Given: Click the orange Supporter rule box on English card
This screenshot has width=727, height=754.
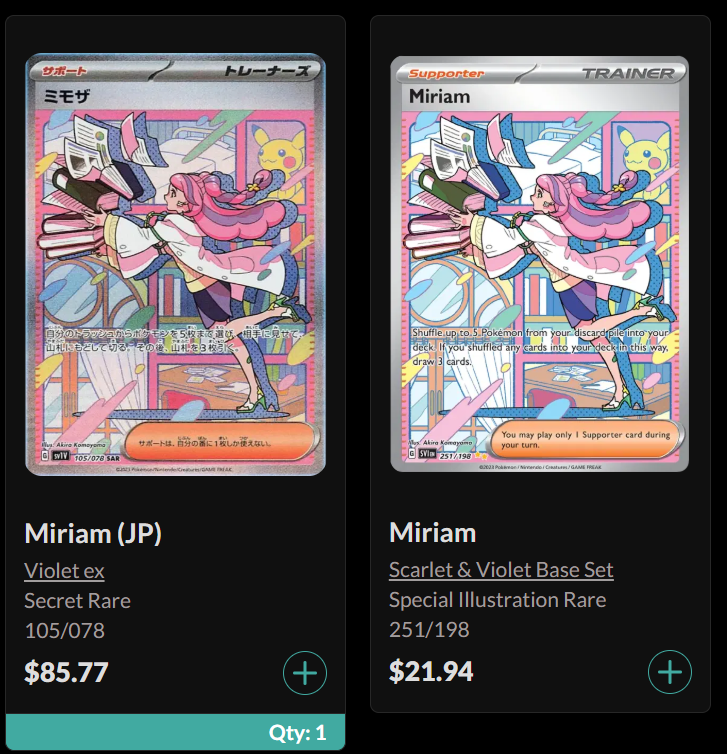Looking at the screenshot, I should click(x=585, y=440).
